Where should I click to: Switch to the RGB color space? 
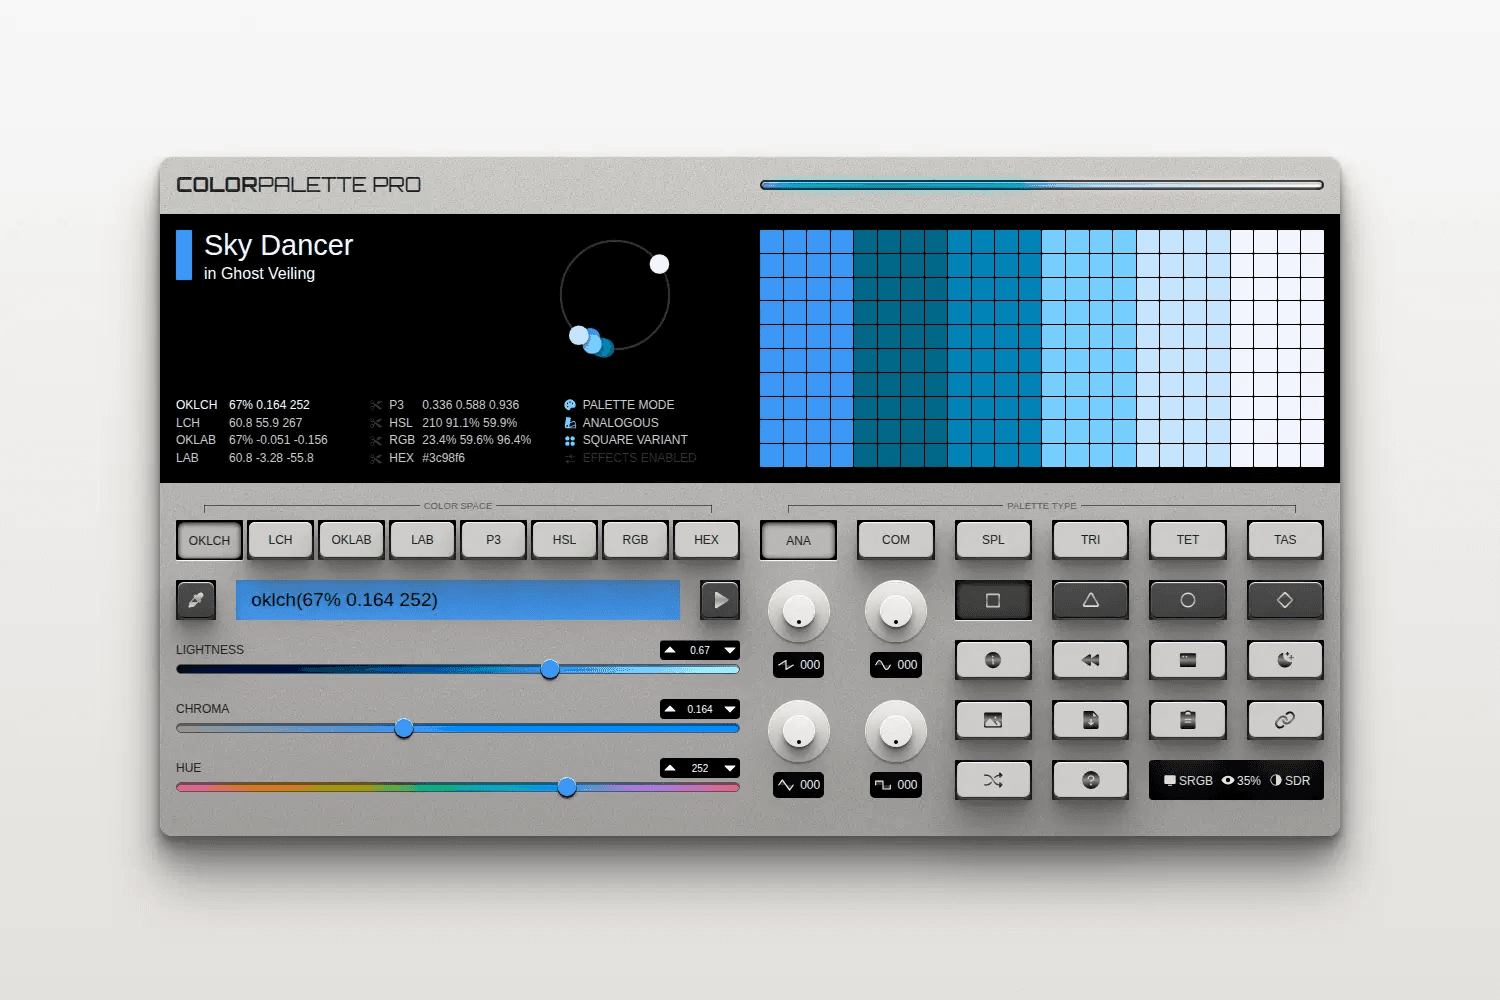click(635, 540)
